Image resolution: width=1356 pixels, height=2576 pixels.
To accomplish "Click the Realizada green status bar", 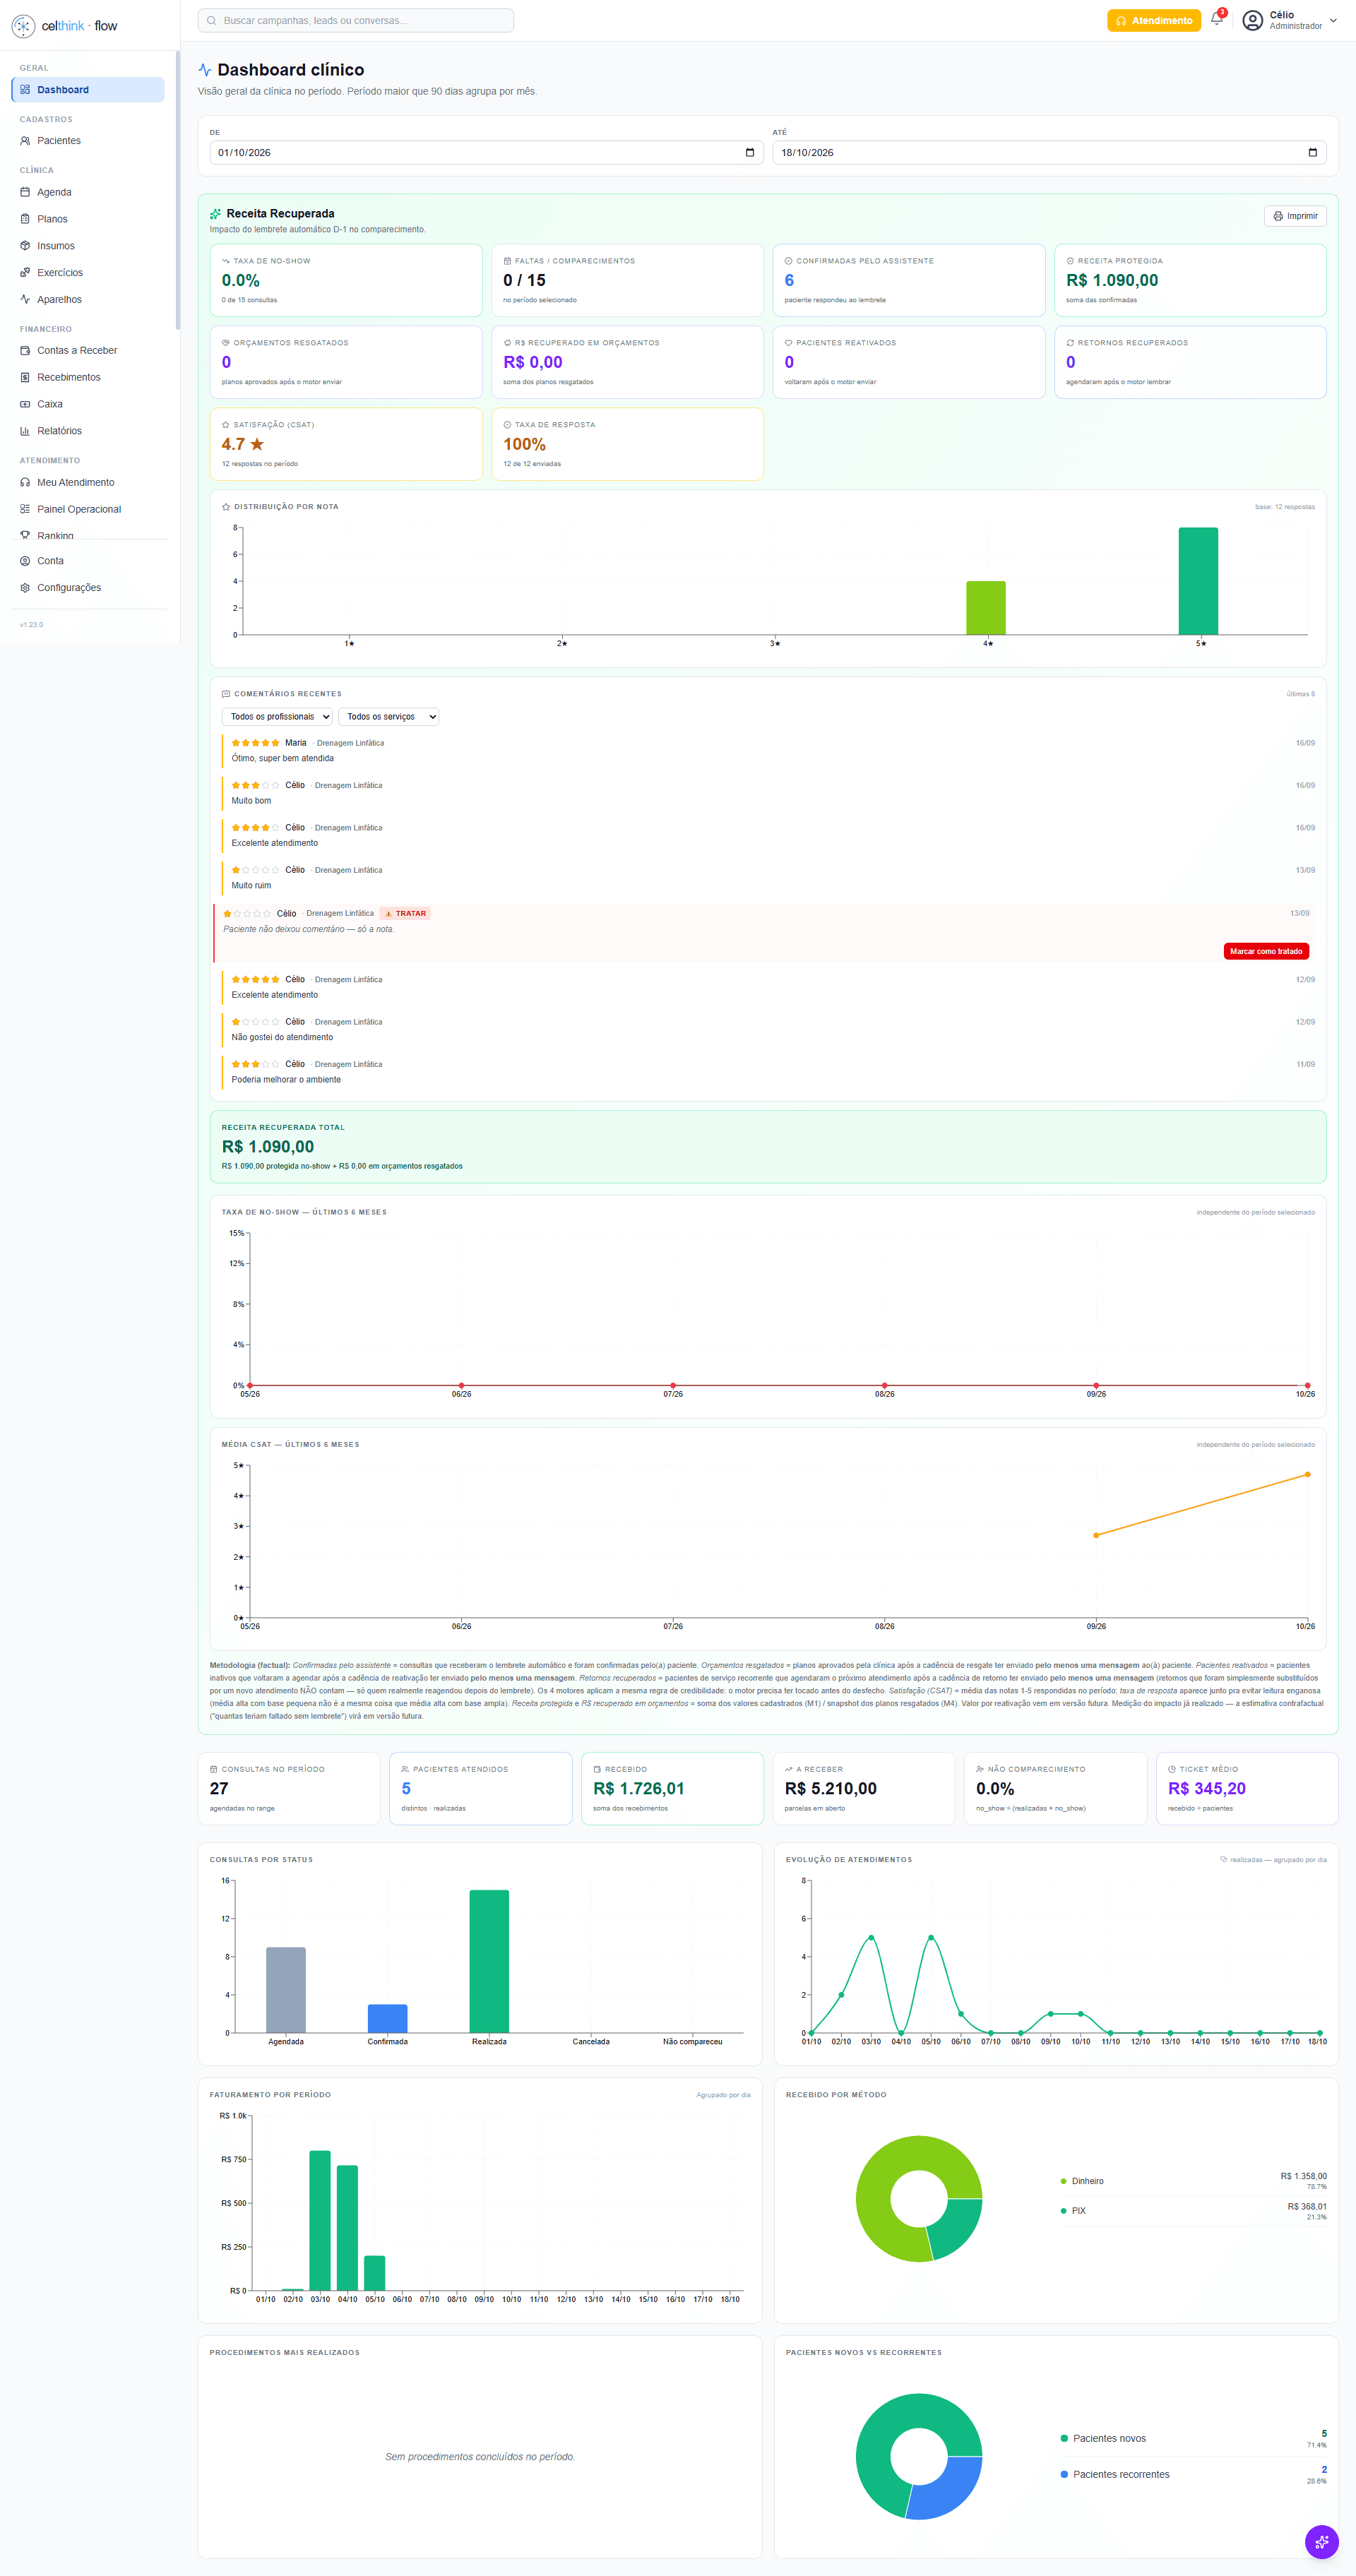I will pos(489,1961).
